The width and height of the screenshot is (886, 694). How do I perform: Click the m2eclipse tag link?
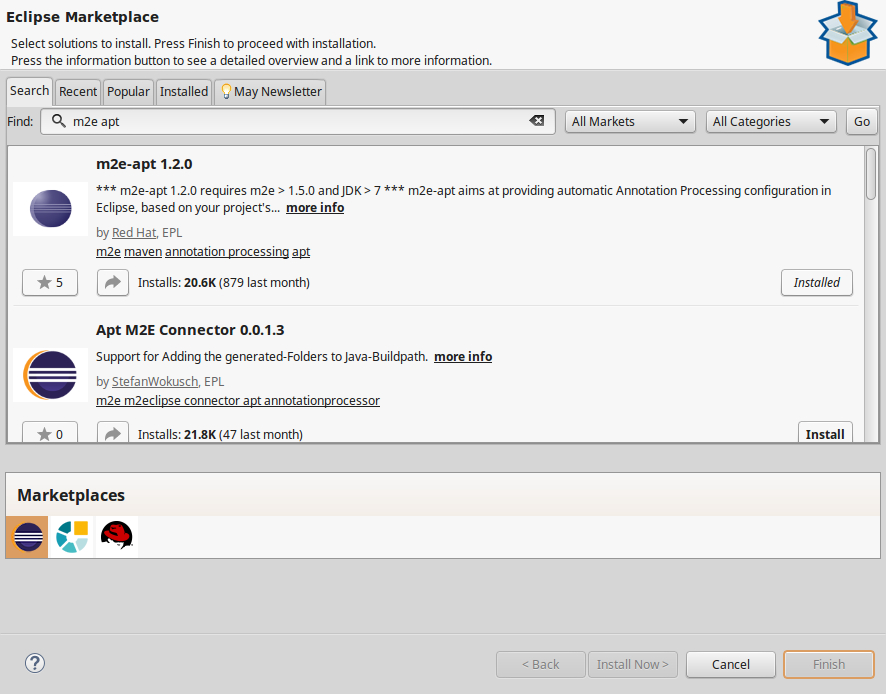coord(152,401)
